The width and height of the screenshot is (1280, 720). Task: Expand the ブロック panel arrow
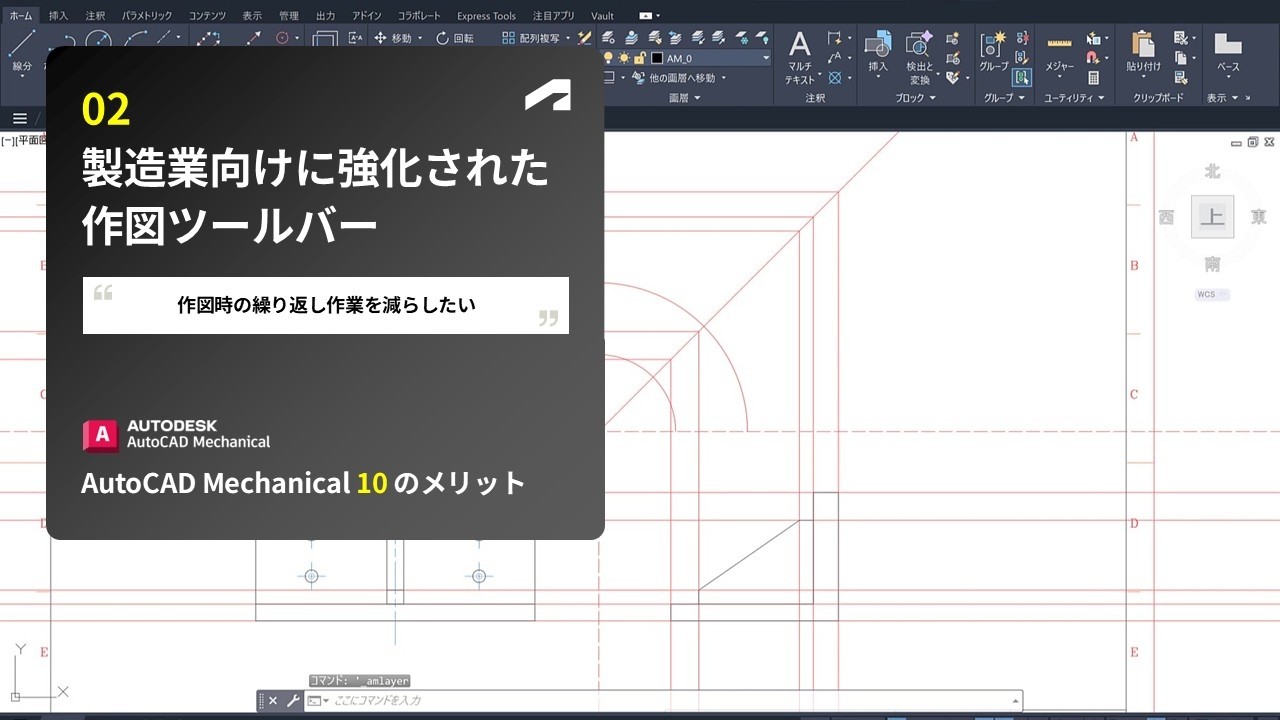pyautogui.click(x=932, y=98)
